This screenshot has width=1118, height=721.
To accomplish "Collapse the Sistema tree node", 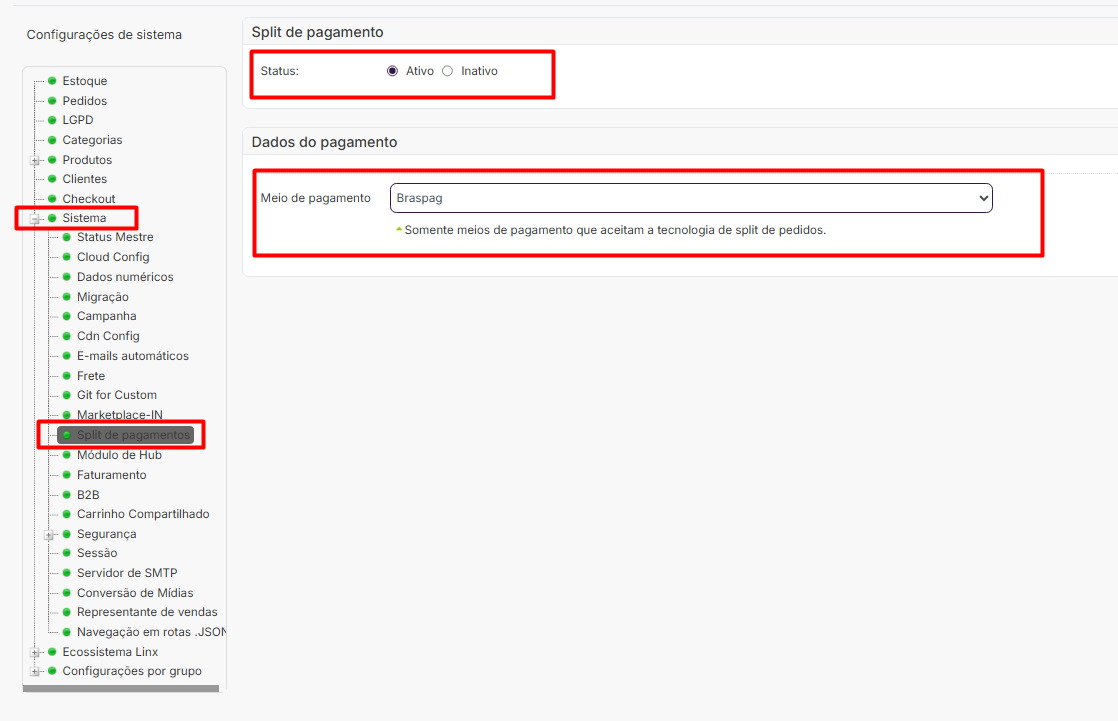I will tap(34, 218).
